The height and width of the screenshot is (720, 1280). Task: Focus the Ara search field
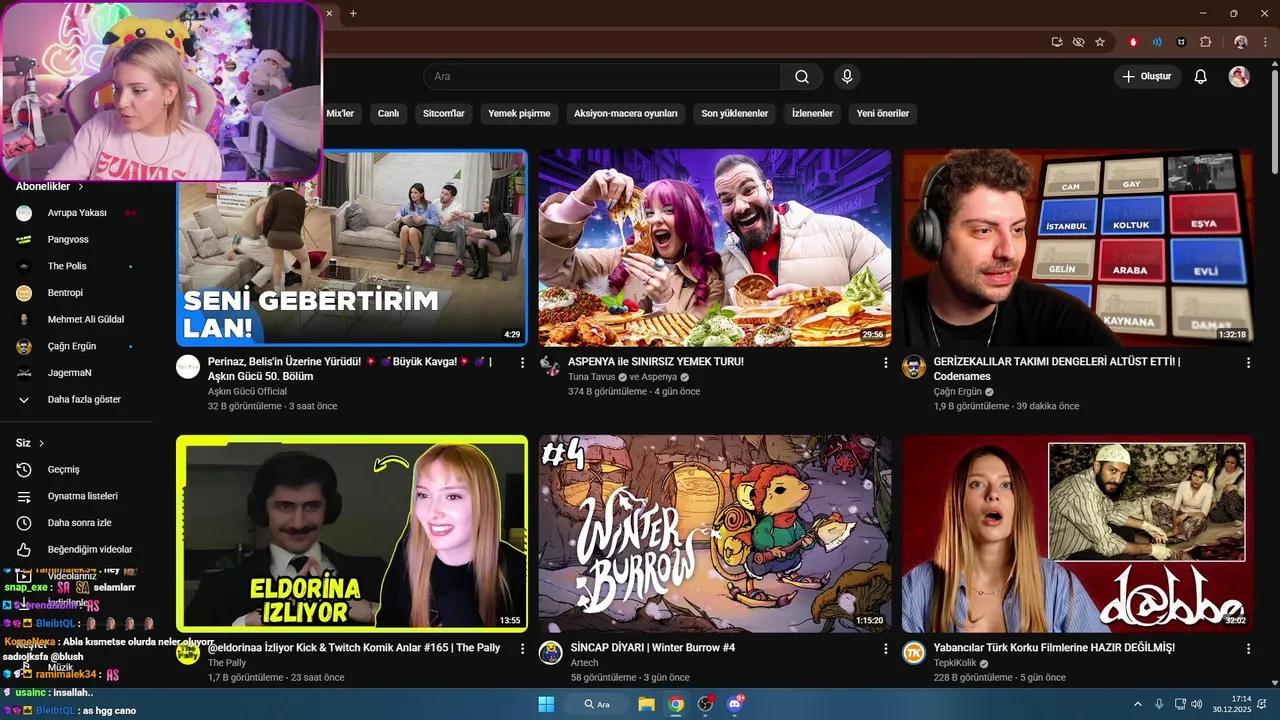coord(602,77)
